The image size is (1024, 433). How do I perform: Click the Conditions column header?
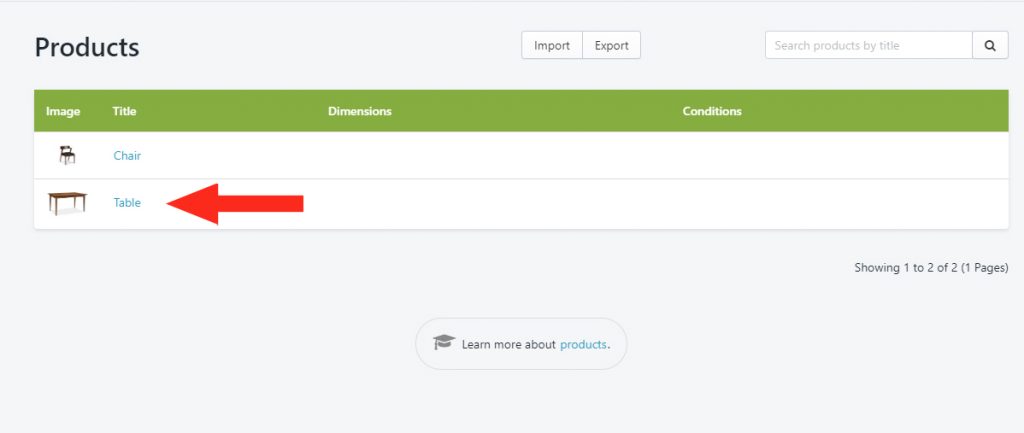point(712,111)
